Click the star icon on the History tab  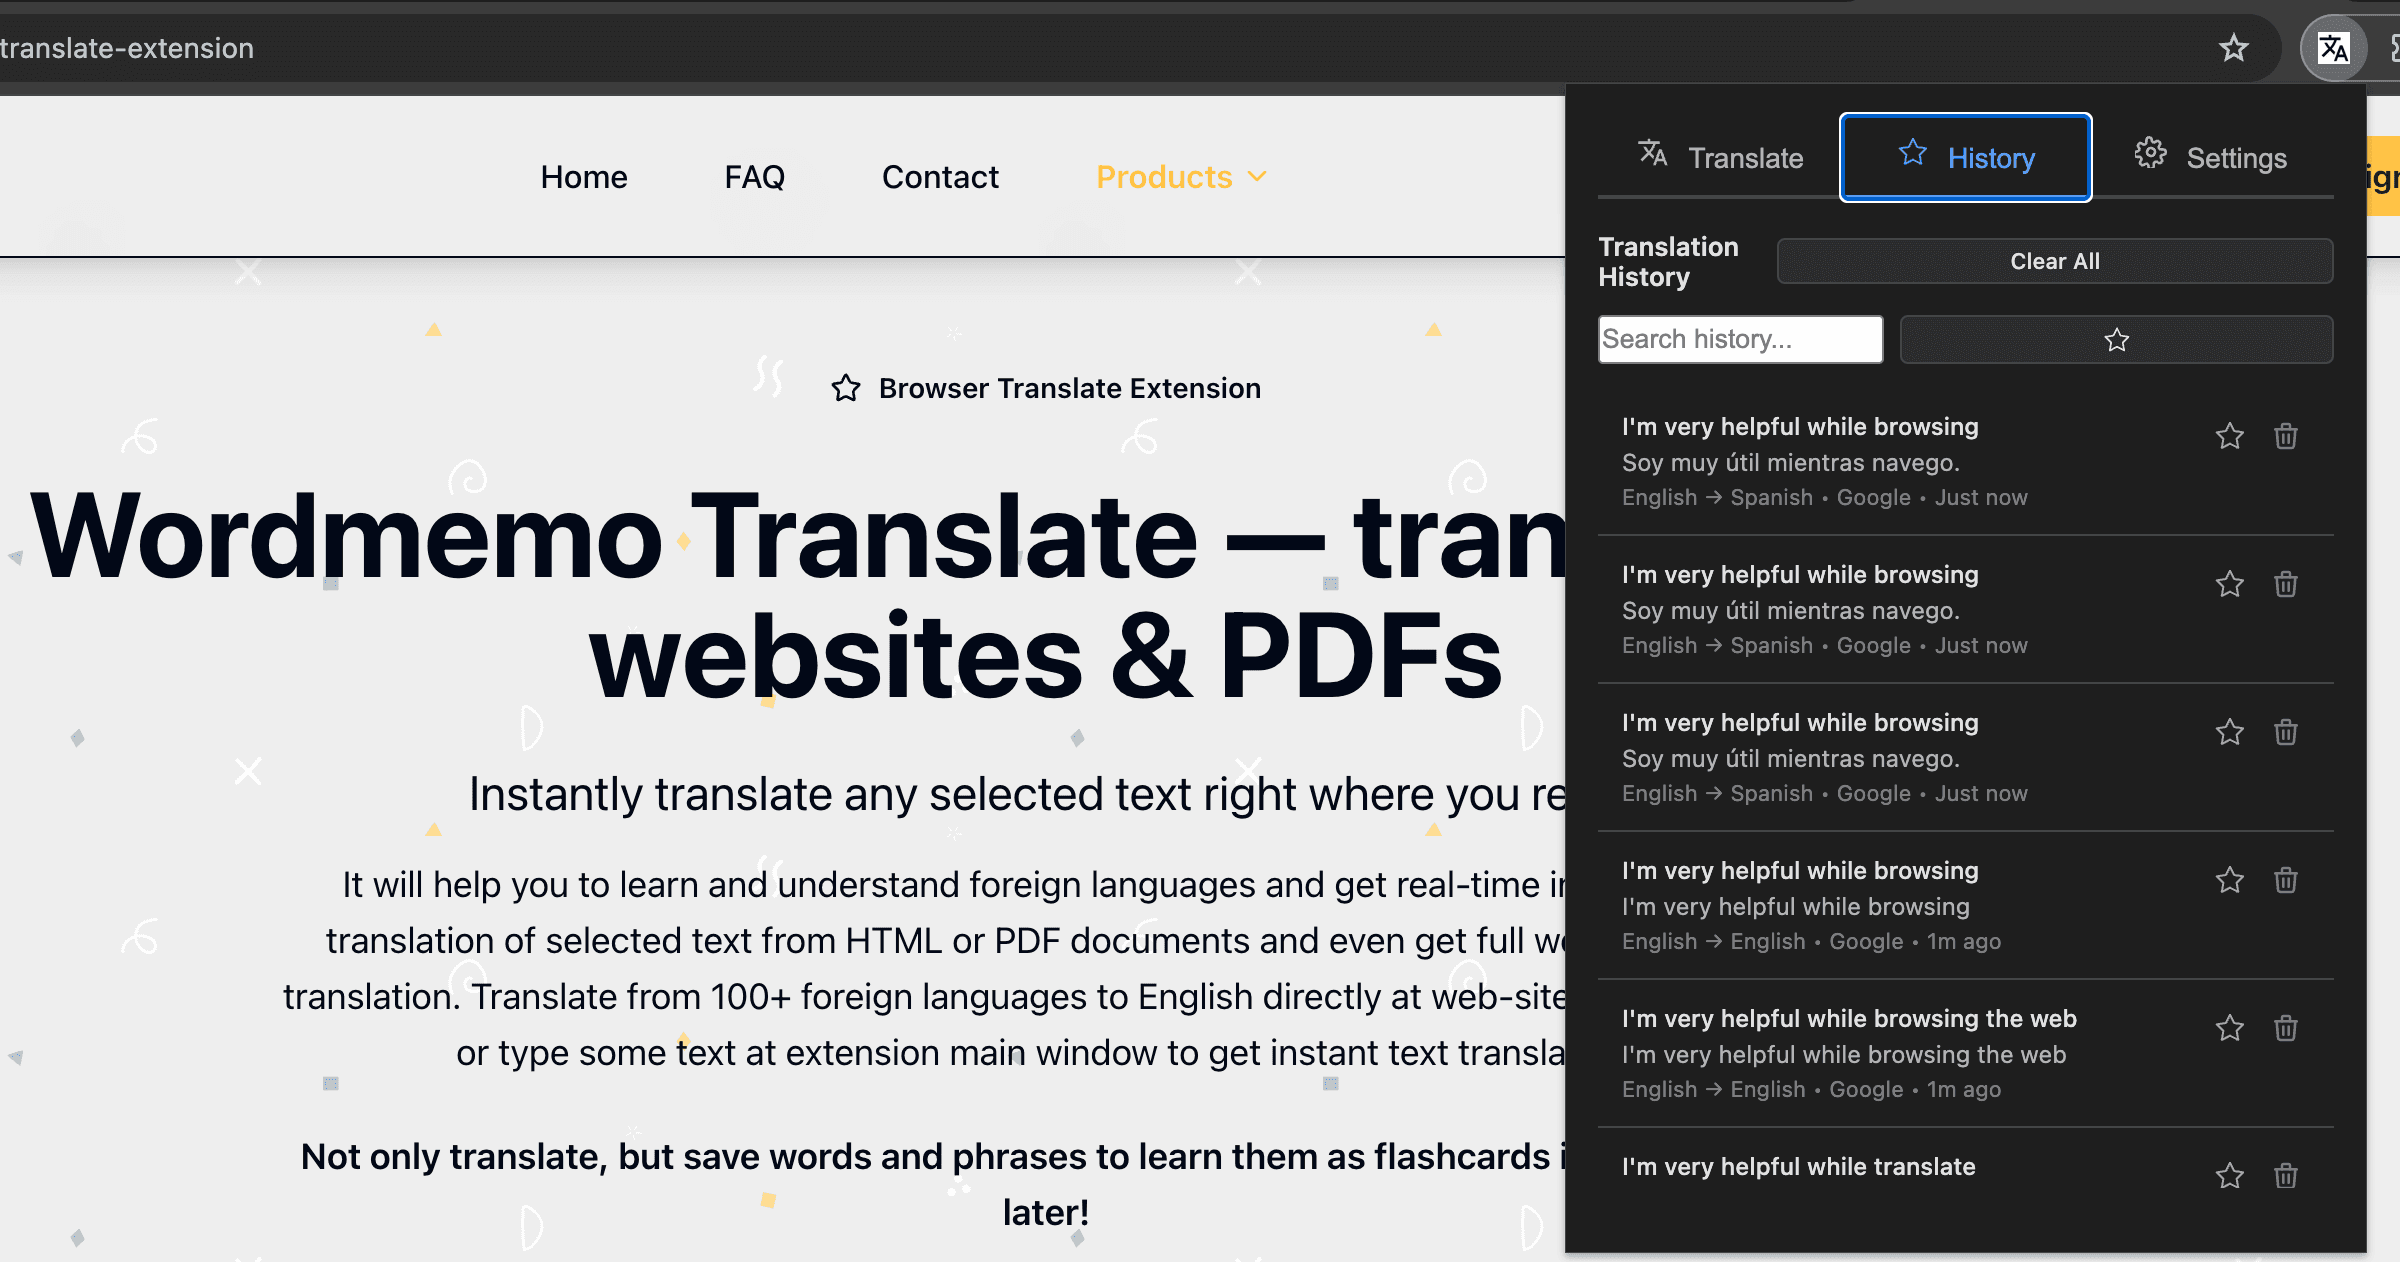pos(1912,153)
